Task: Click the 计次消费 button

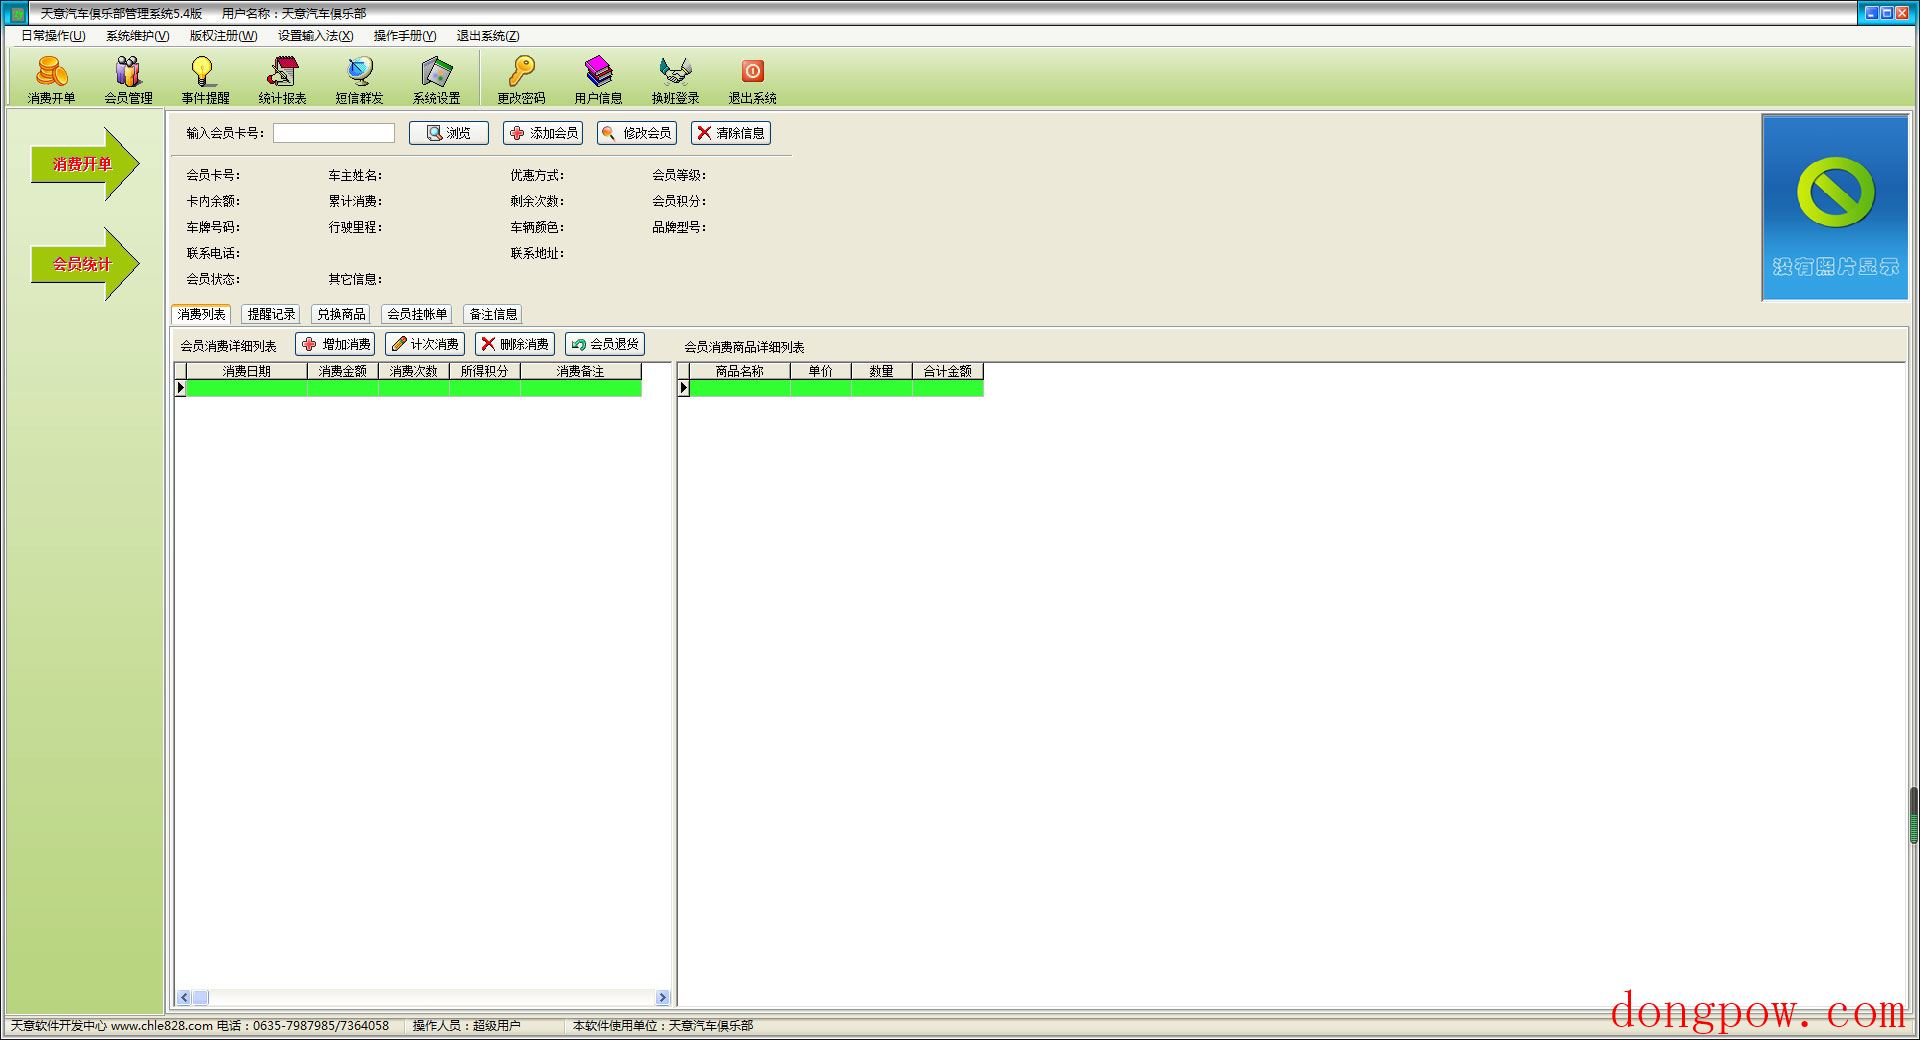Action: [x=425, y=344]
